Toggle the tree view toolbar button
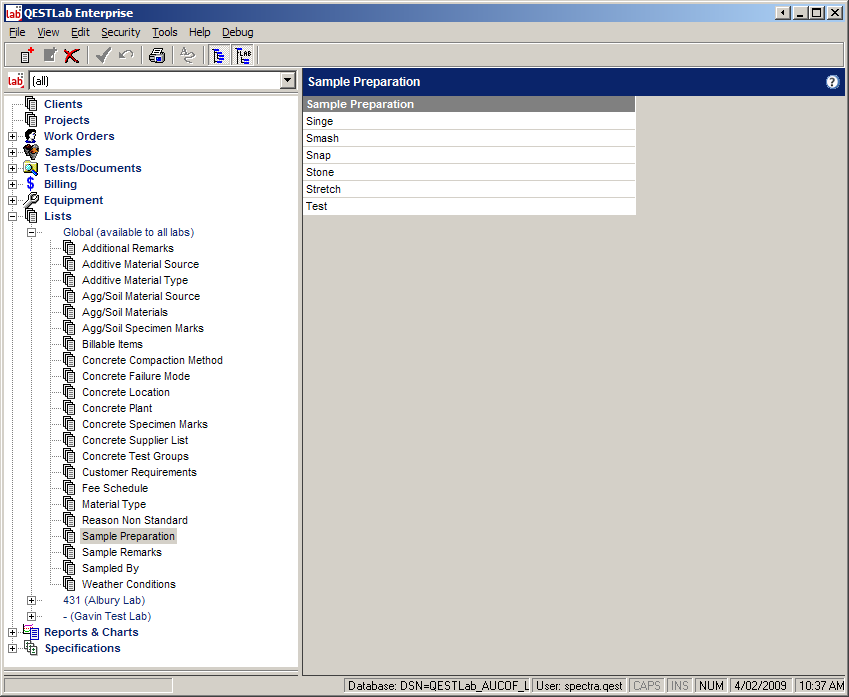Screen dimensions: 849x697 click(x=218, y=55)
